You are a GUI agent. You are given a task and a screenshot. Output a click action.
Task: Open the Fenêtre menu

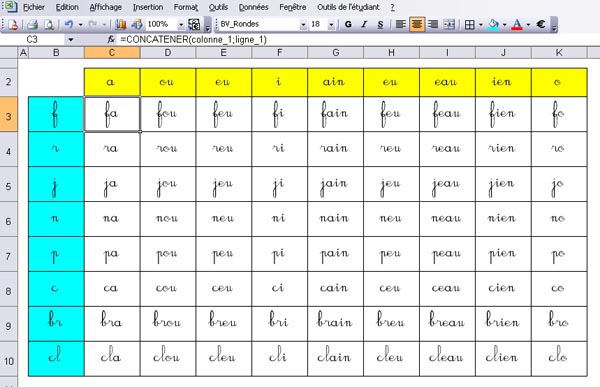[293, 7]
